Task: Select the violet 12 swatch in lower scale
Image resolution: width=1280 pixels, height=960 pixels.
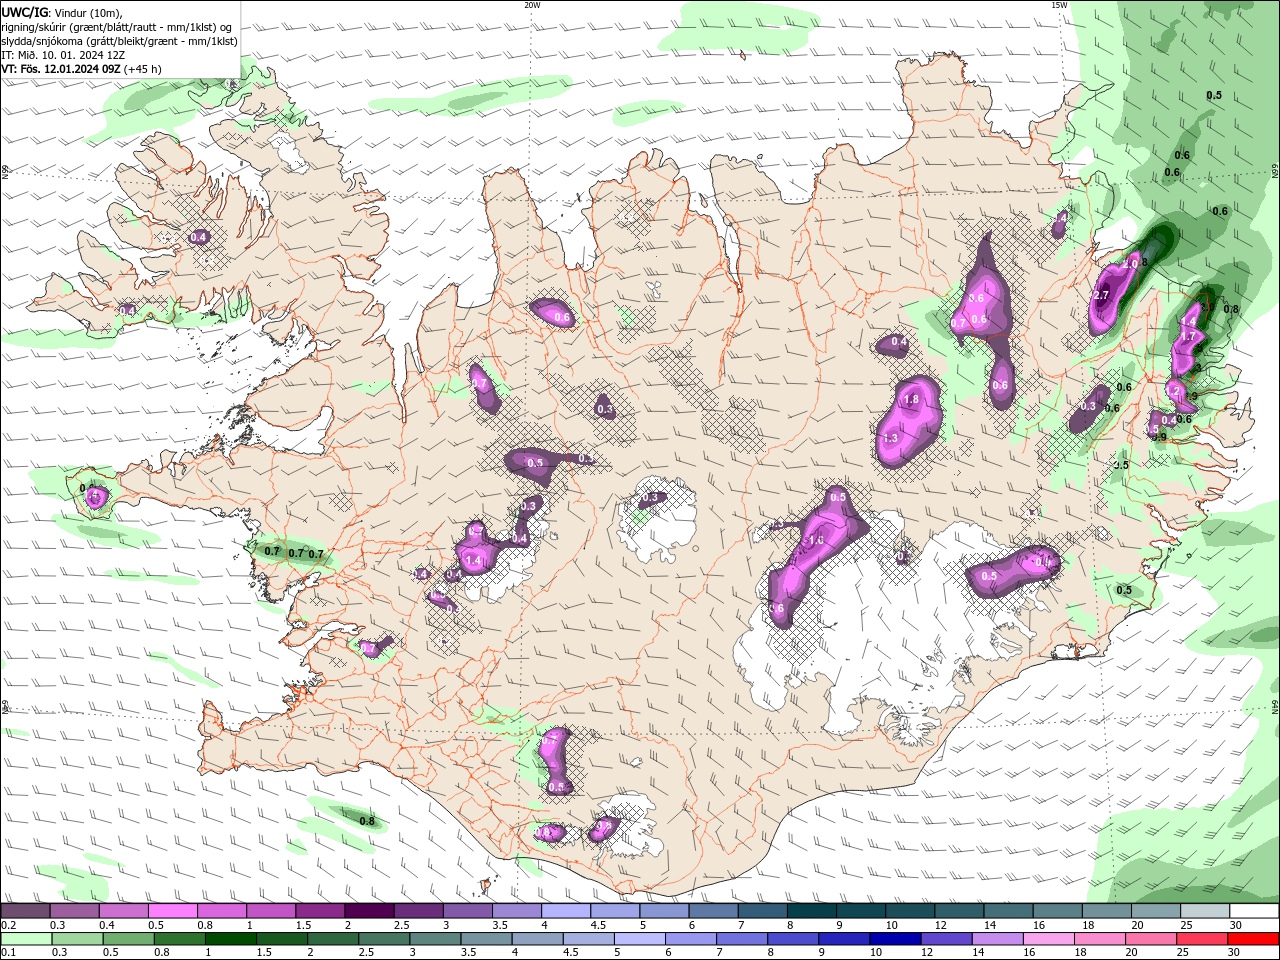Action: pos(946,939)
